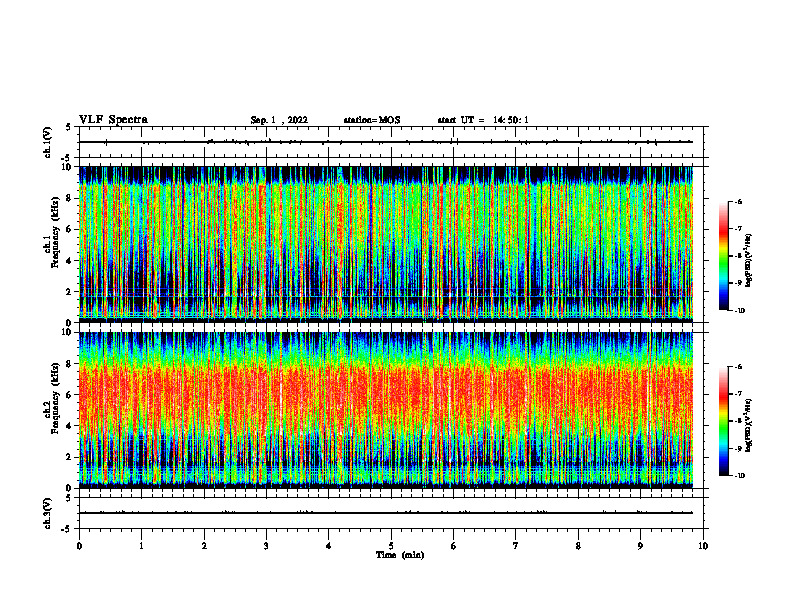This screenshot has width=792, height=612.
Task: Click the "Time (min)" x-axis label
Action: (400, 555)
